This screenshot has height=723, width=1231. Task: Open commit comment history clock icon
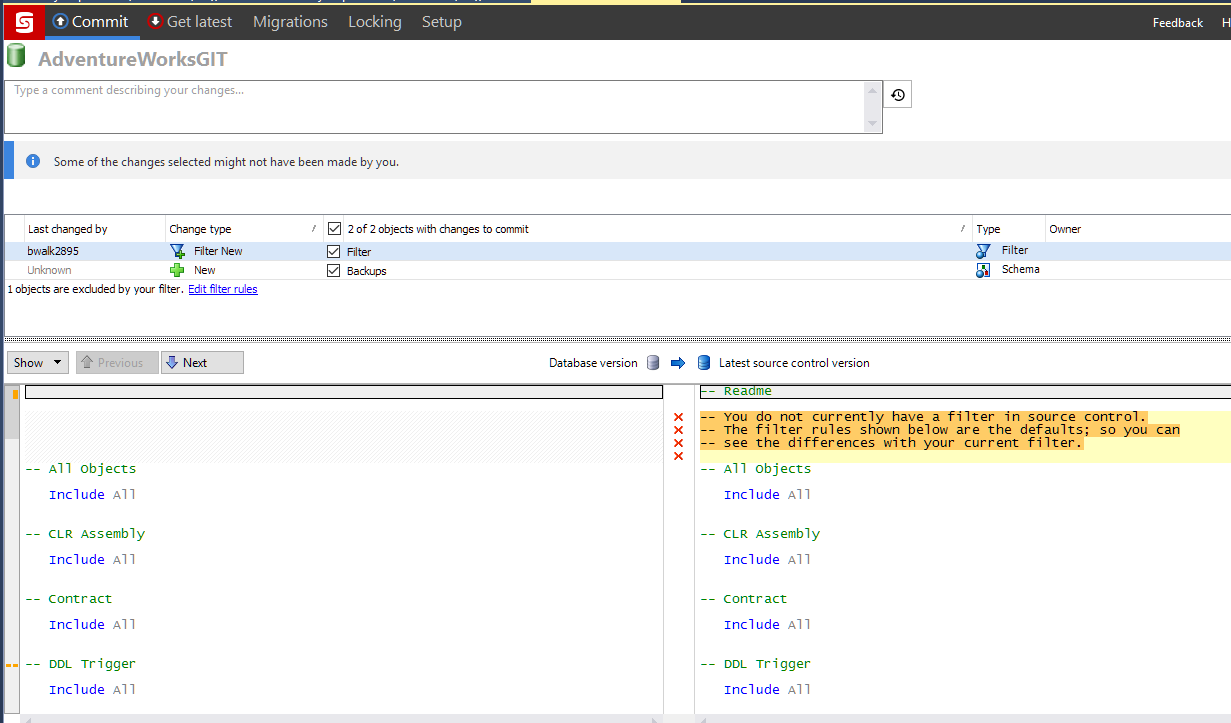click(898, 95)
